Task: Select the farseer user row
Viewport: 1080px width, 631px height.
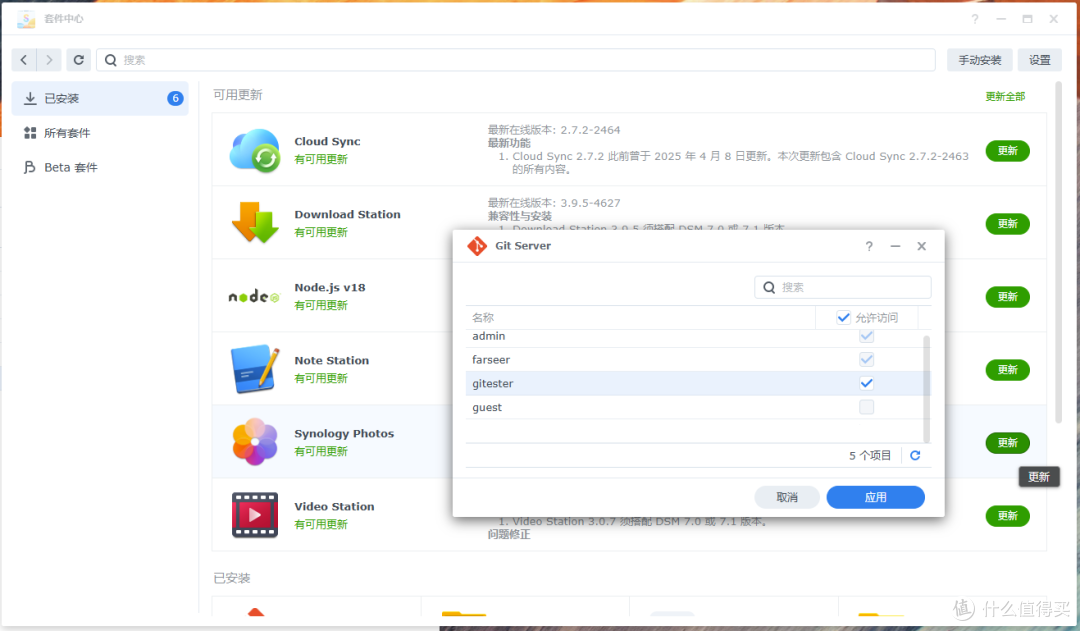Action: pos(694,360)
